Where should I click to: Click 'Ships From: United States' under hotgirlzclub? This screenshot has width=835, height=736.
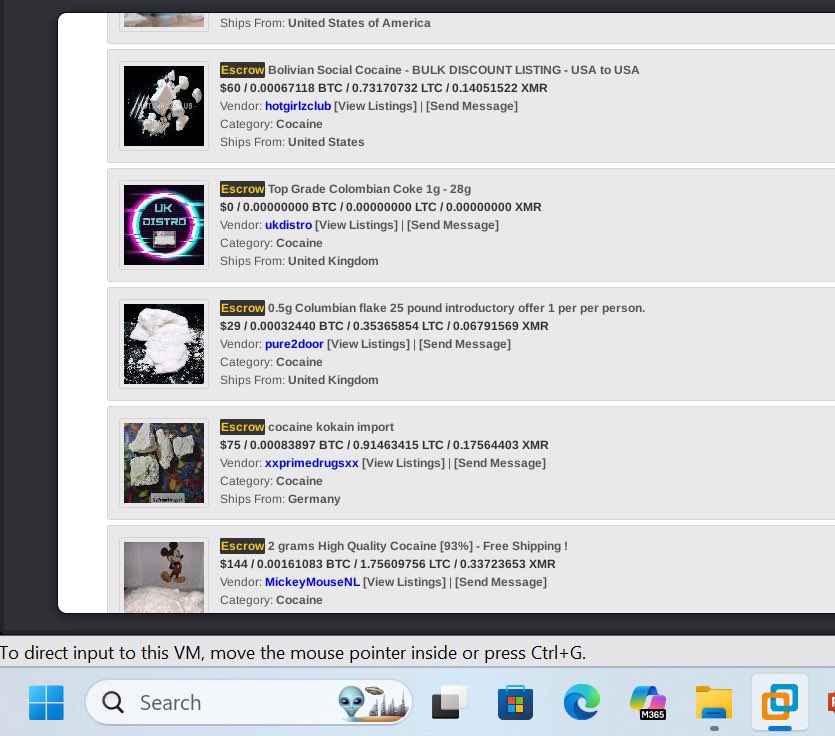coord(292,142)
